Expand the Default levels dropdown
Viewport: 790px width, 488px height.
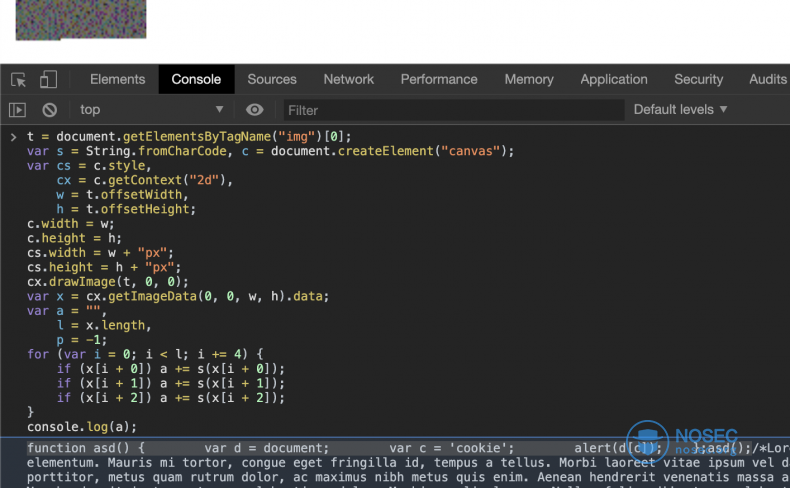pyautogui.click(x=680, y=109)
